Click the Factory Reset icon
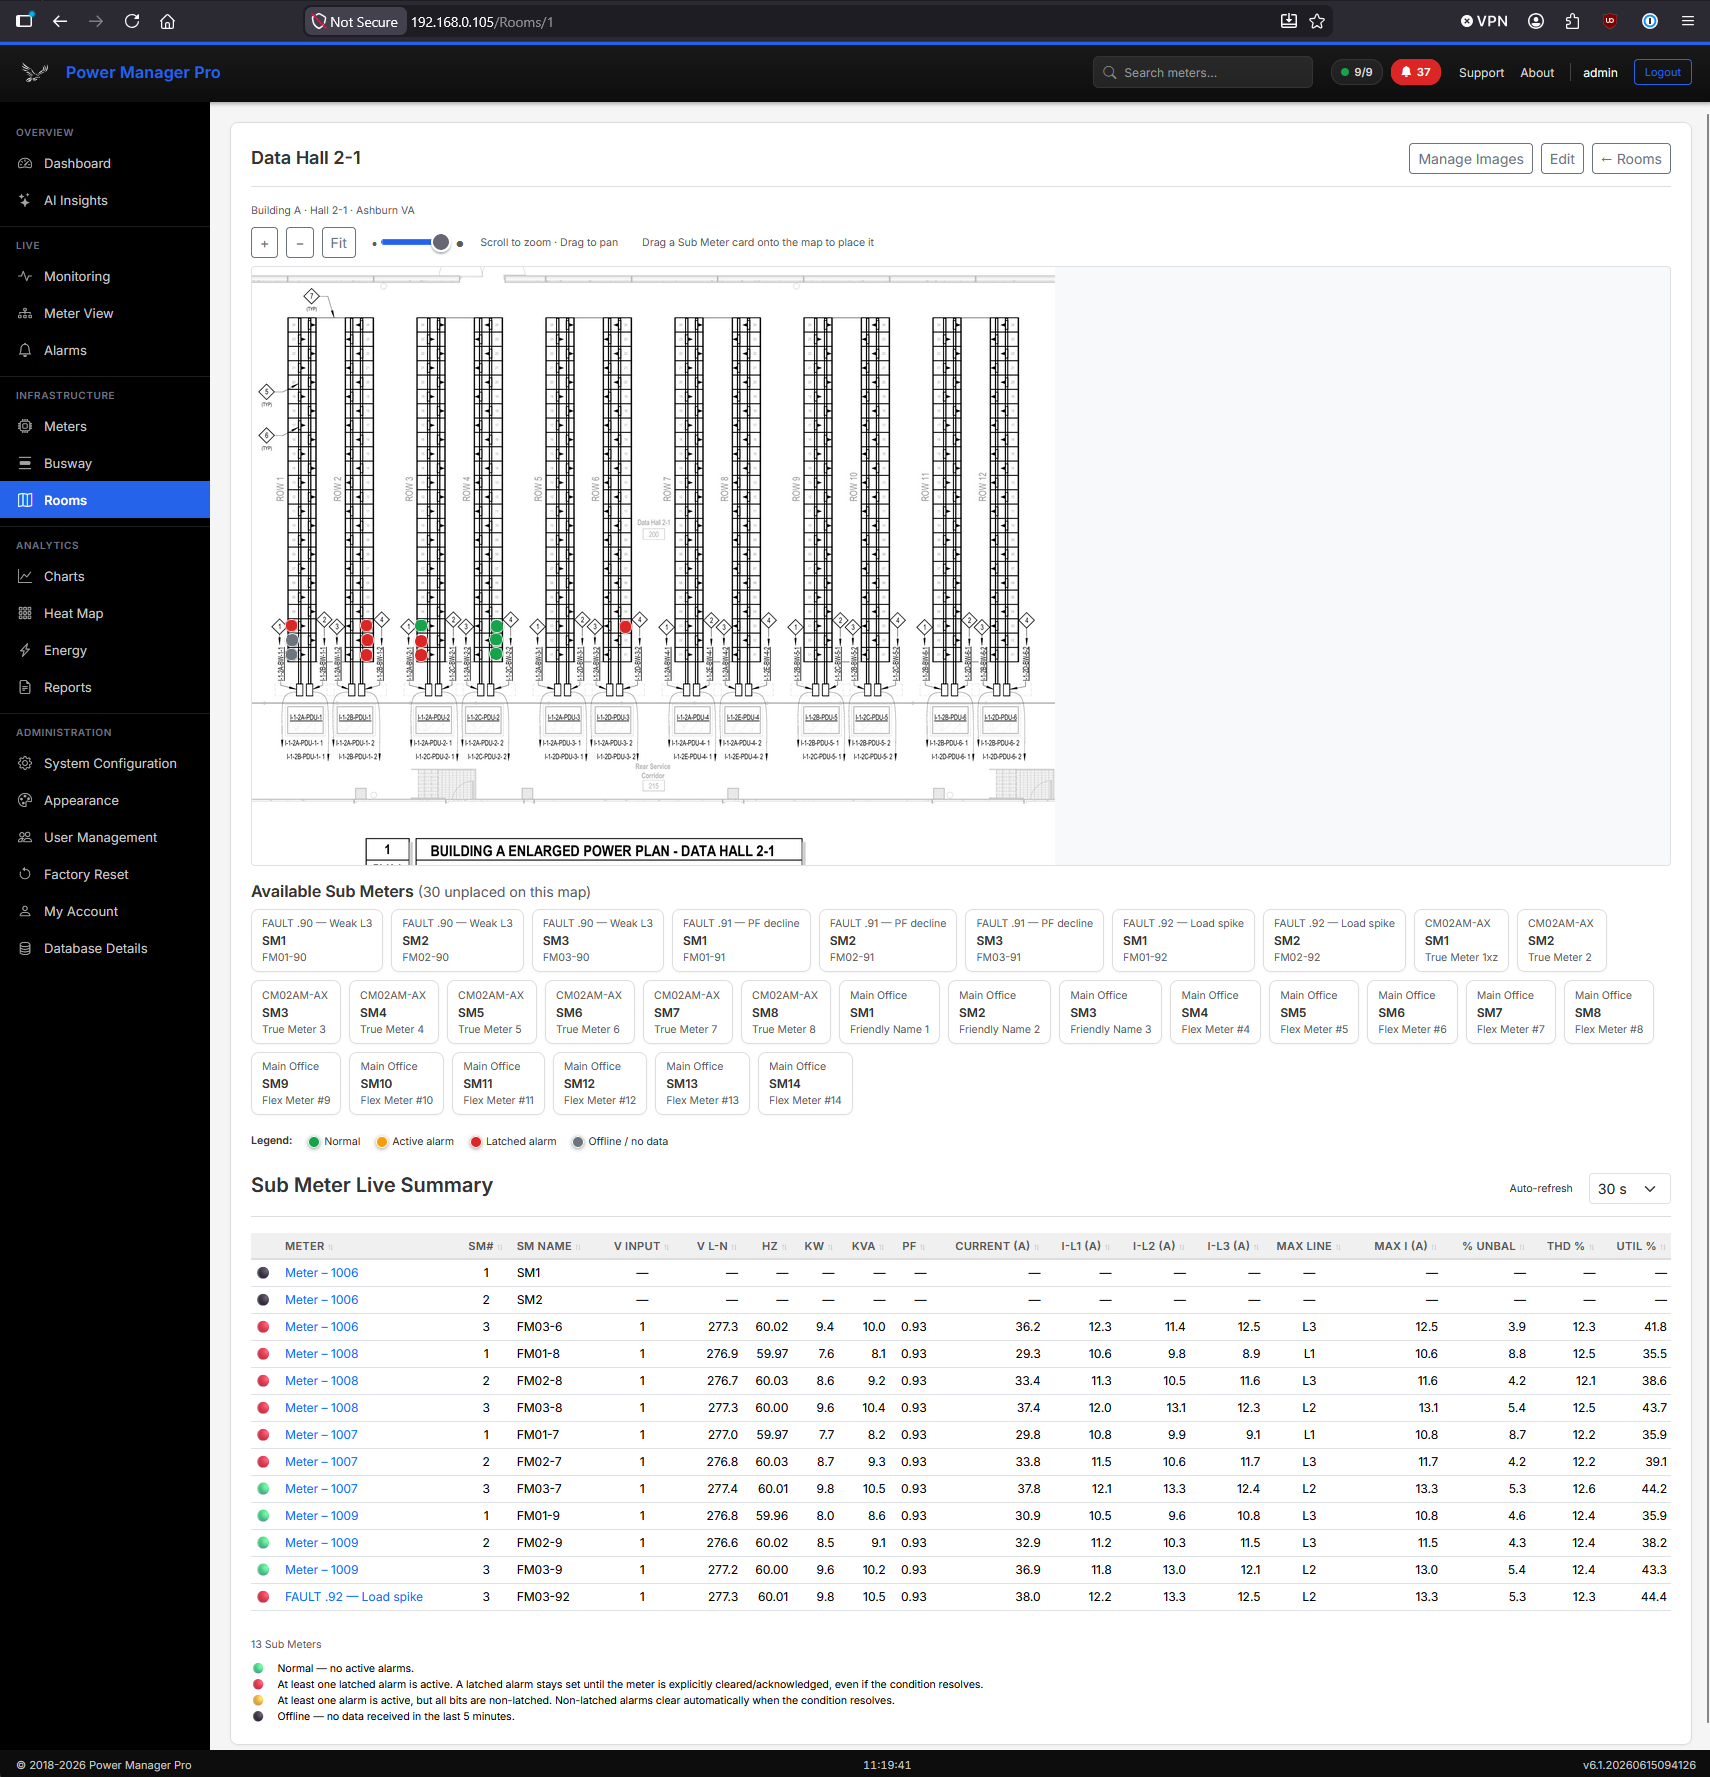The width and height of the screenshot is (1710, 1777). point(25,874)
